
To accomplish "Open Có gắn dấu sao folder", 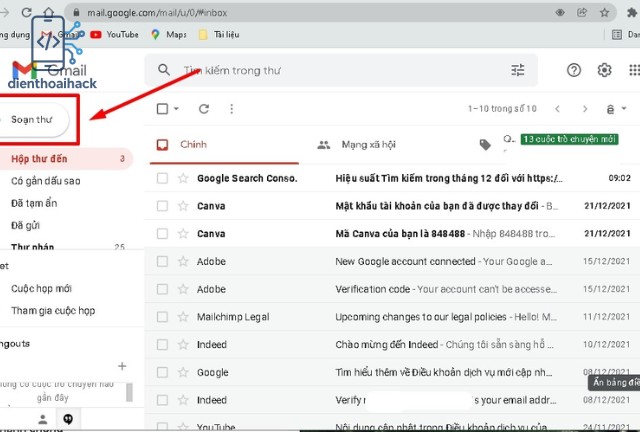I will coord(46,181).
